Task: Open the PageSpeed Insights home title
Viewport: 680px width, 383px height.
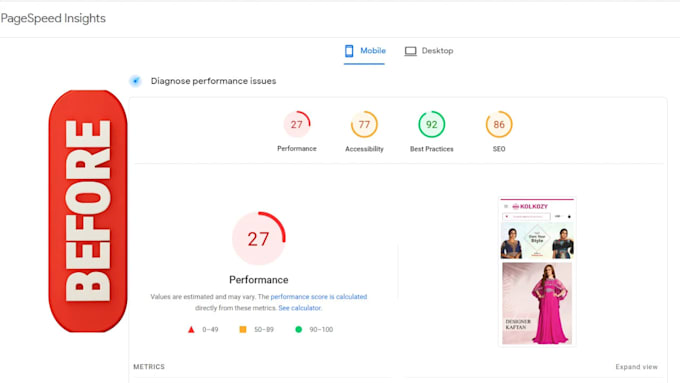Action: coord(53,18)
